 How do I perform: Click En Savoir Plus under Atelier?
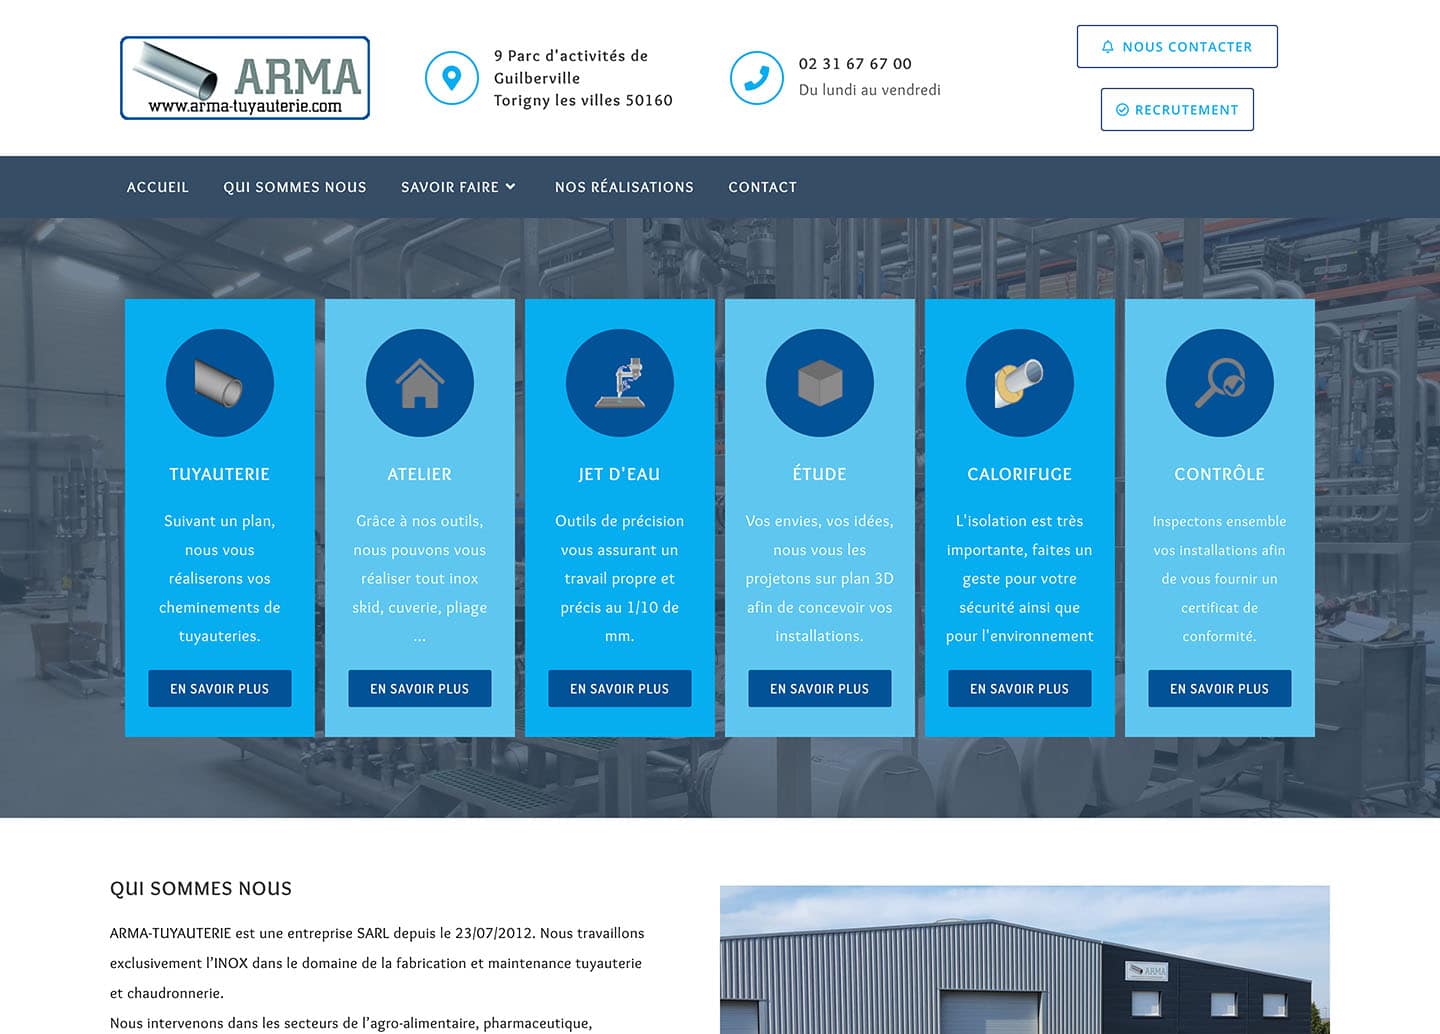coord(420,689)
